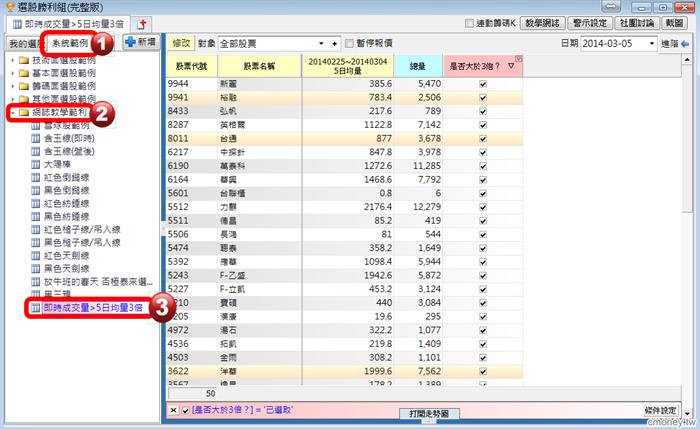The width and height of the screenshot is (700, 429).
Task: Select the 即時成交量>5日均量3倍 document tab
Action: 67,24
